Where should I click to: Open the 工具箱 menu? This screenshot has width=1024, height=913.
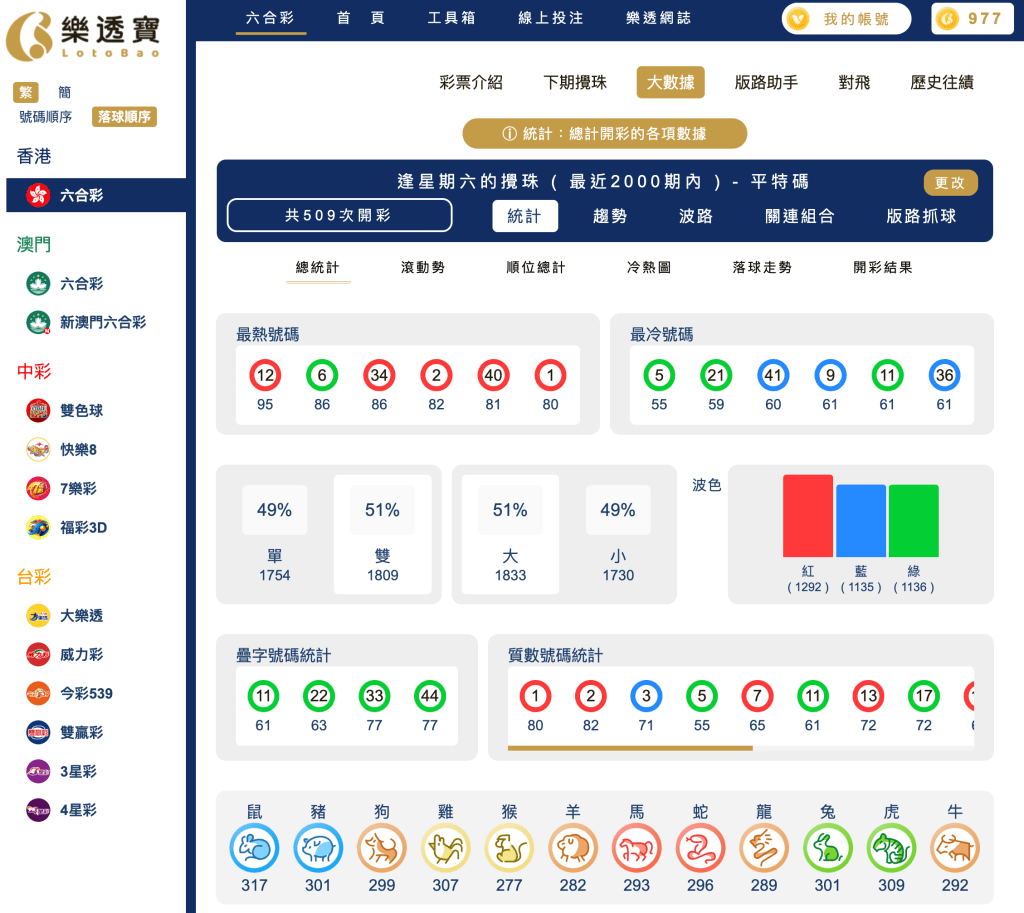(x=451, y=17)
